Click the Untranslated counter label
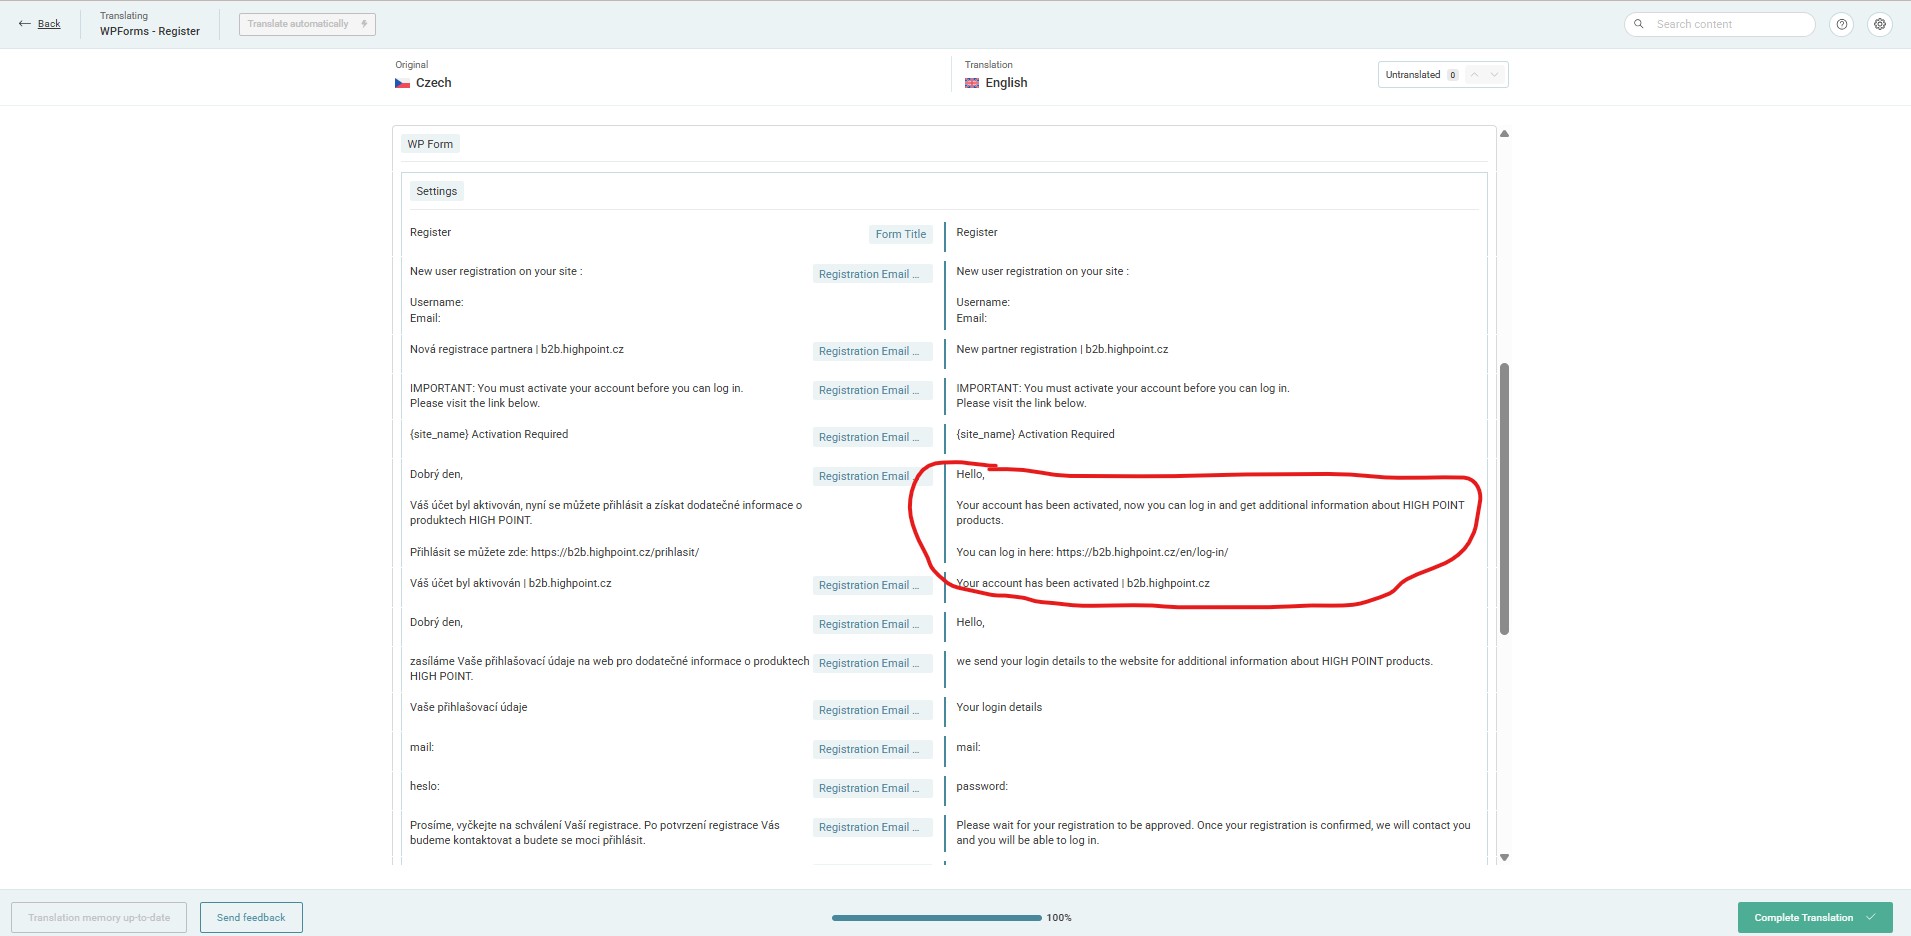The width and height of the screenshot is (1911, 936). tap(1413, 75)
